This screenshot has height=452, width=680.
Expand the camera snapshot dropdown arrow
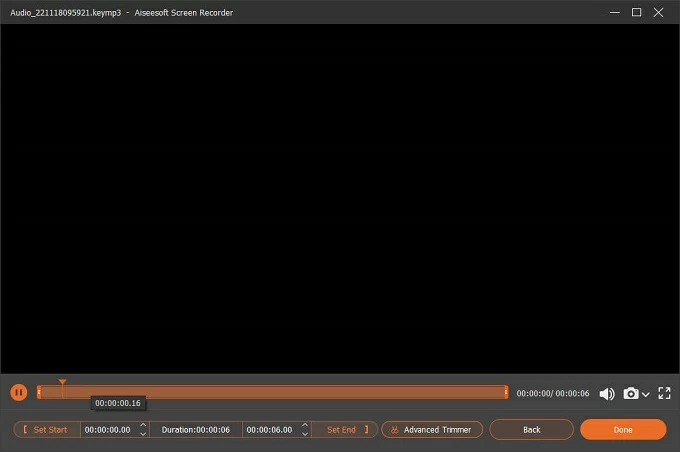(x=646, y=395)
